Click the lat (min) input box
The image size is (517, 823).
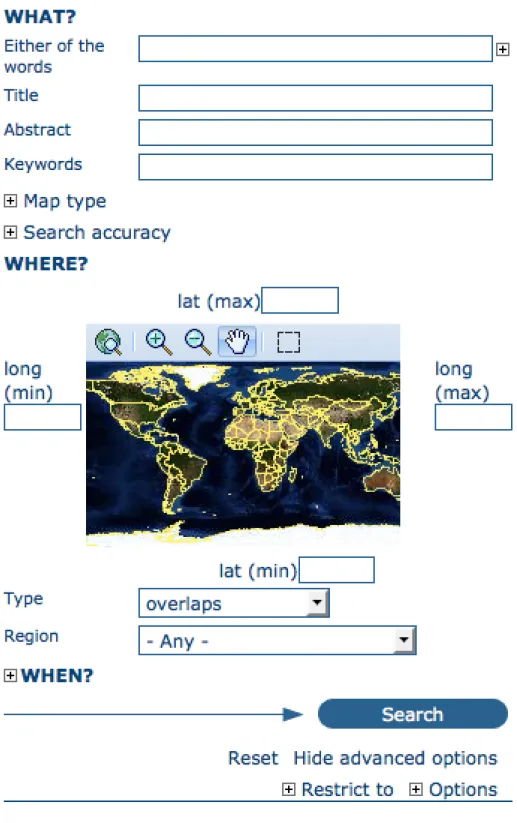[336, 570]
